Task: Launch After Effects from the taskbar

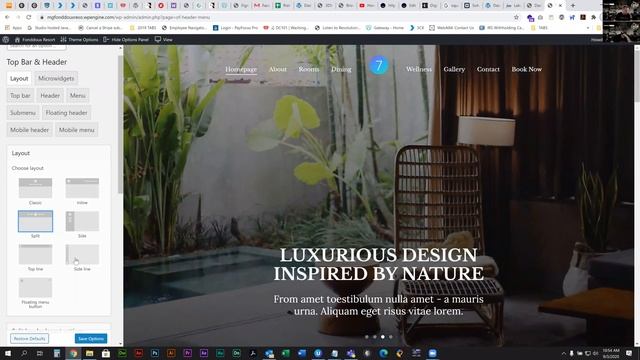Action: (204, 353)
